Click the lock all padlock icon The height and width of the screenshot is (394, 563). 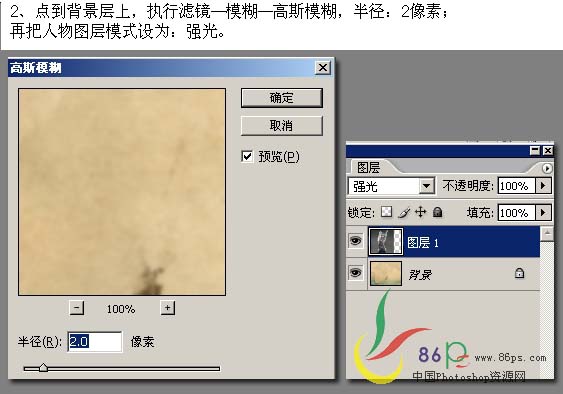pyautogui.click(x=437, y=212)
